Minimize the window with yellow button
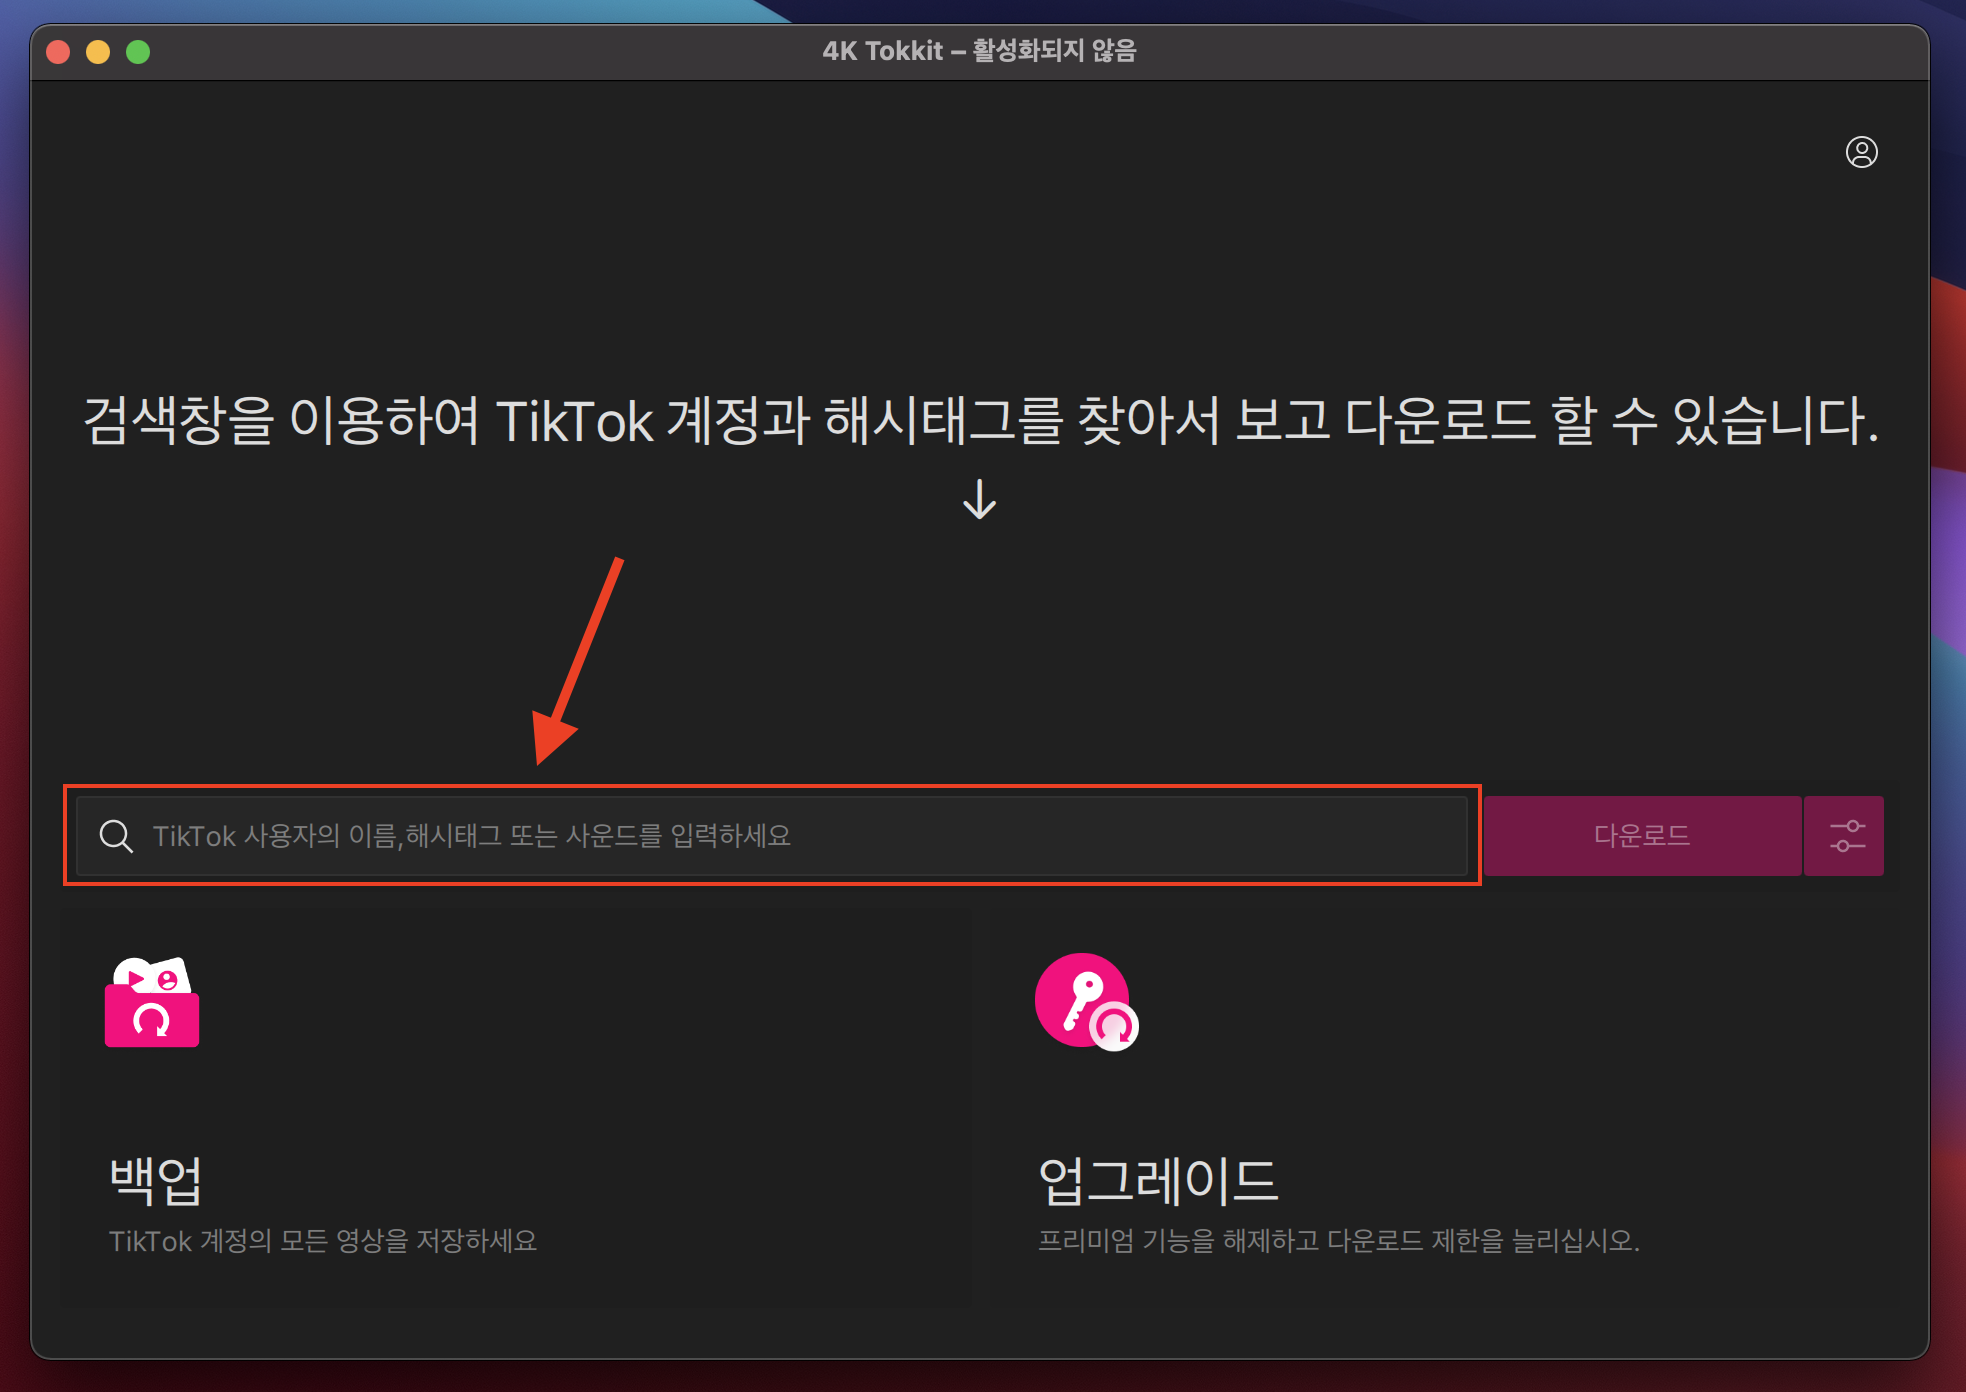The image size is (1966, 1392). pos(98,52)
